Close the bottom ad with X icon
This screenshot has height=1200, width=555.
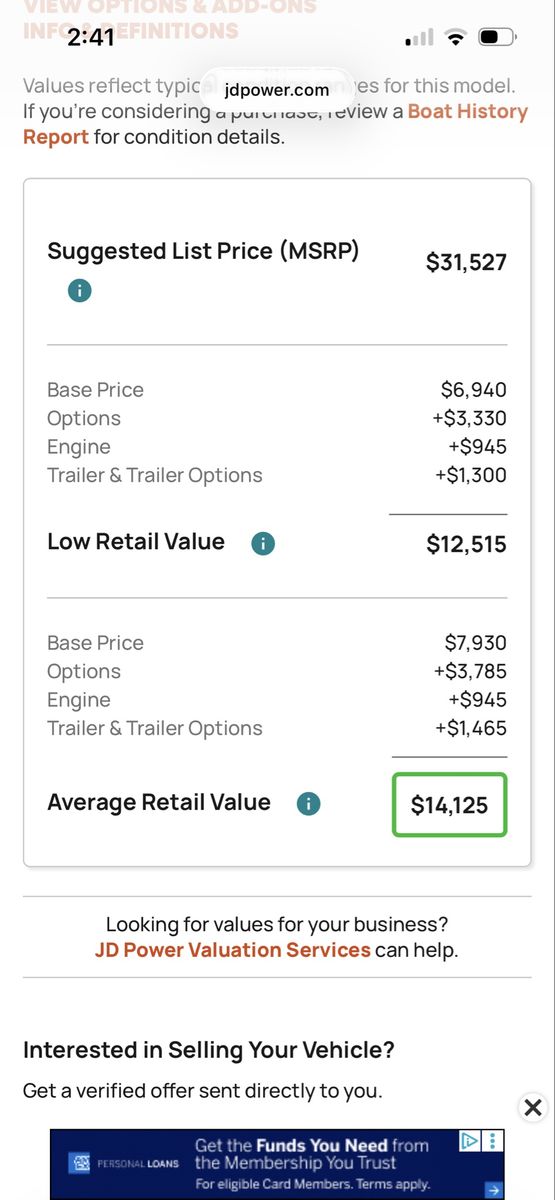pyautogui.click(x=533, y=1107)
